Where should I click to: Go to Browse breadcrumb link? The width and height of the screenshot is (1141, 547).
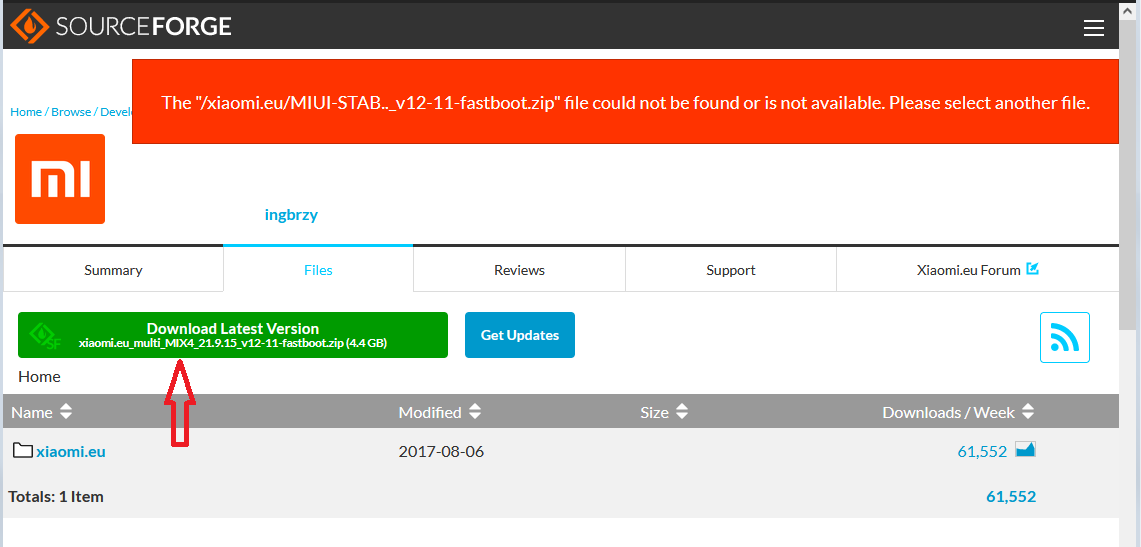[71, 112]
